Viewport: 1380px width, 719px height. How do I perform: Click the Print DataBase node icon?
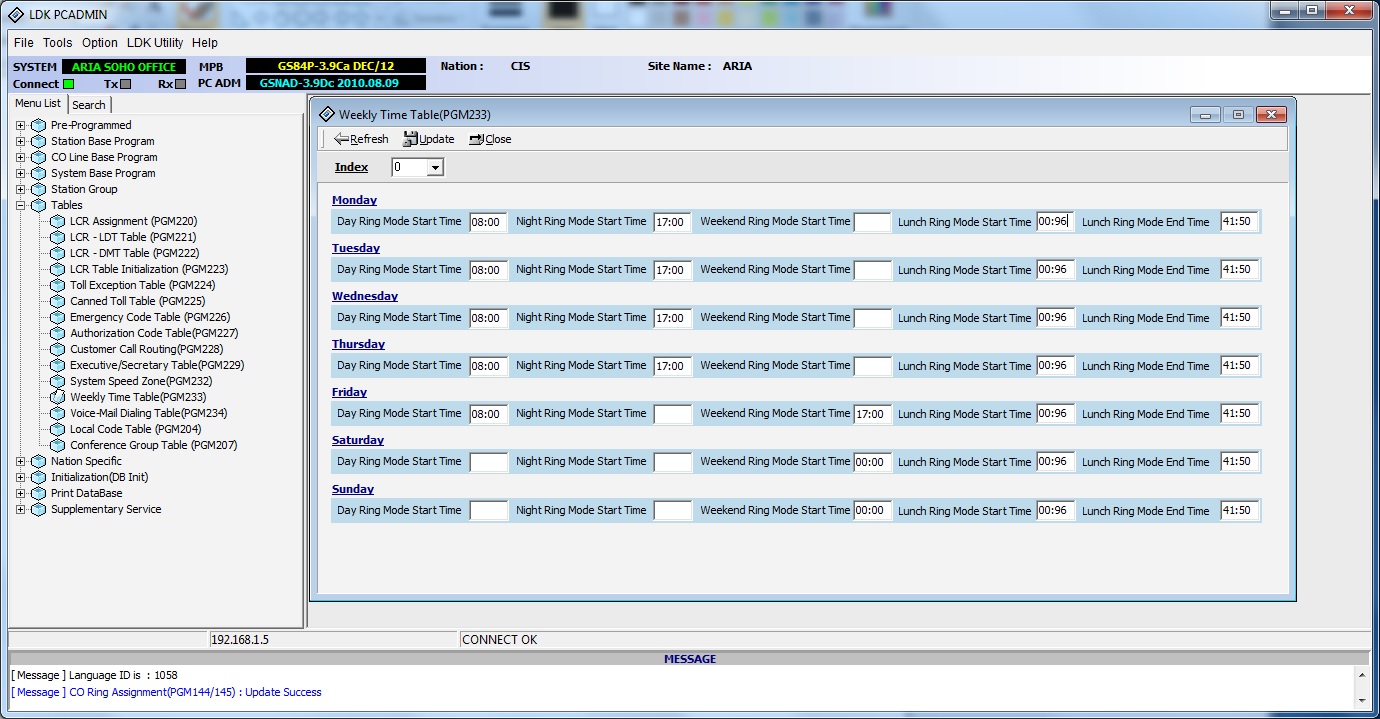(x=38, y=493)
